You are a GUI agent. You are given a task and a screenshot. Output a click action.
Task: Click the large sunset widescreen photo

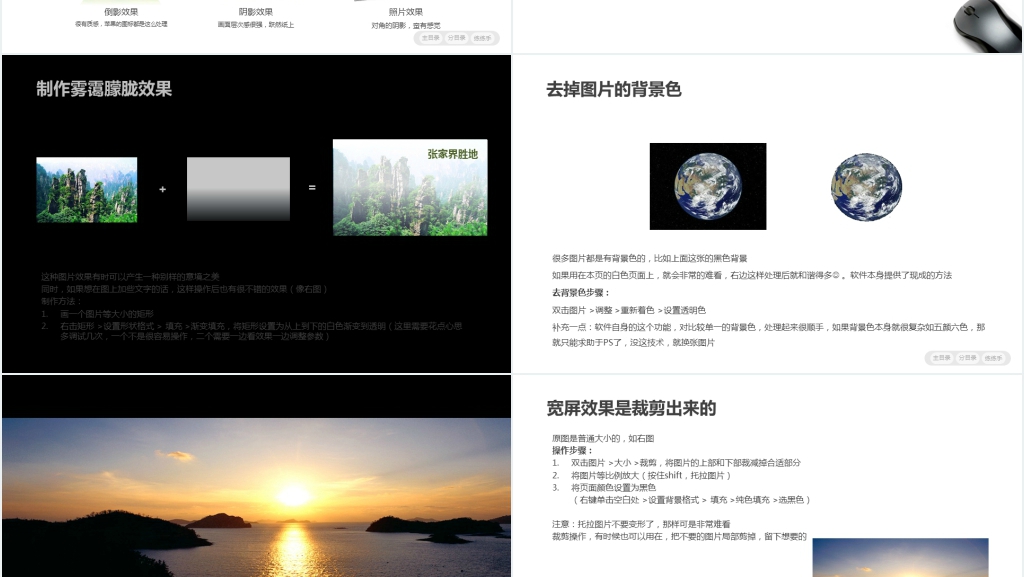click(x=256, y=497)
